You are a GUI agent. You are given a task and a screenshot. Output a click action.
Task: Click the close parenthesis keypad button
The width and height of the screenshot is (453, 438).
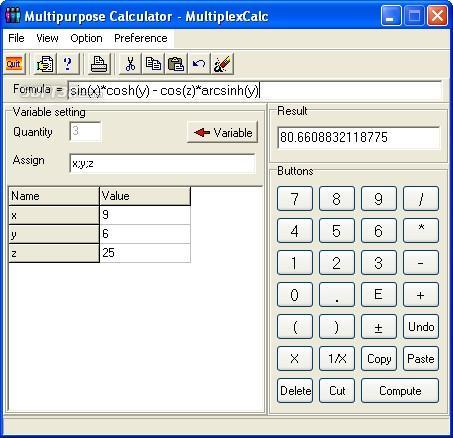[x=337, y=327]
